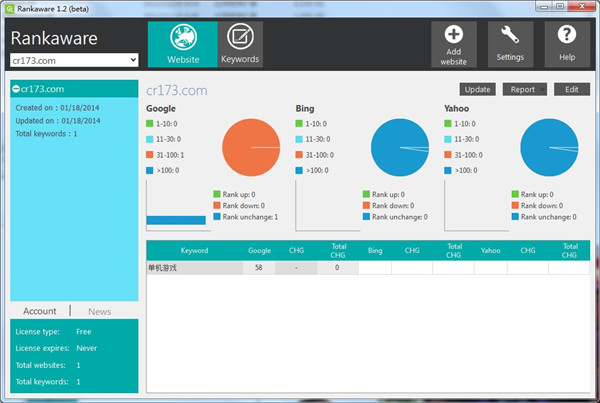
Task: Click the Yahoo pie chart
Action: (x=549, y=147)
